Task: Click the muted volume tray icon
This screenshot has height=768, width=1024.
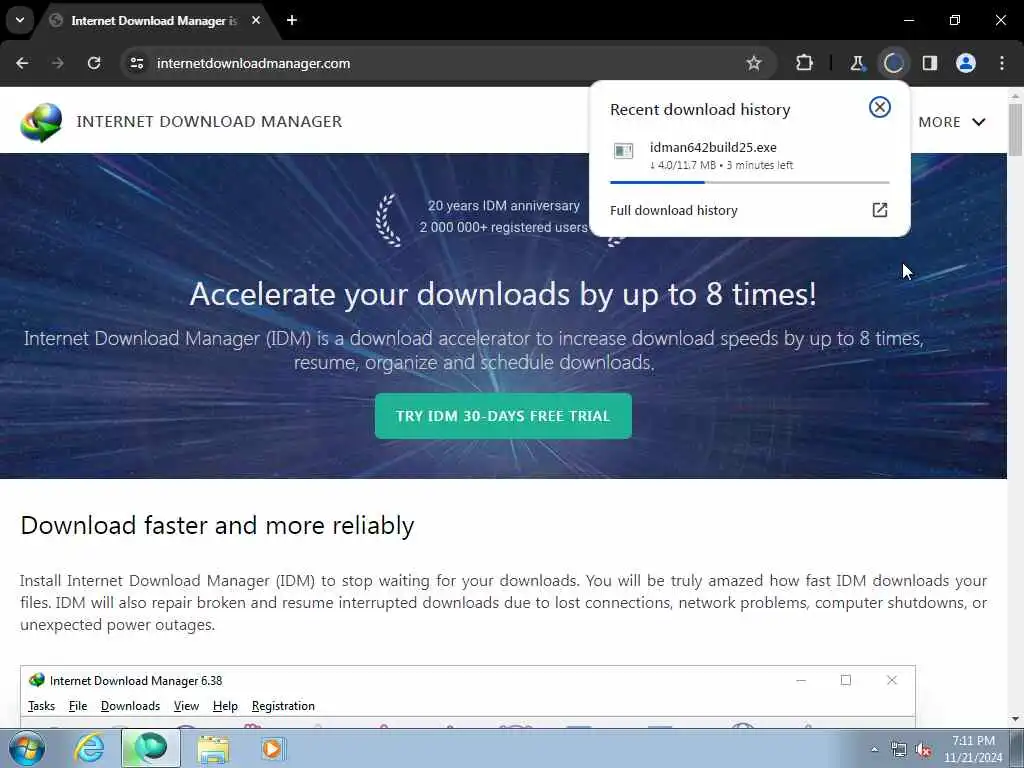Action: [923, 750]
